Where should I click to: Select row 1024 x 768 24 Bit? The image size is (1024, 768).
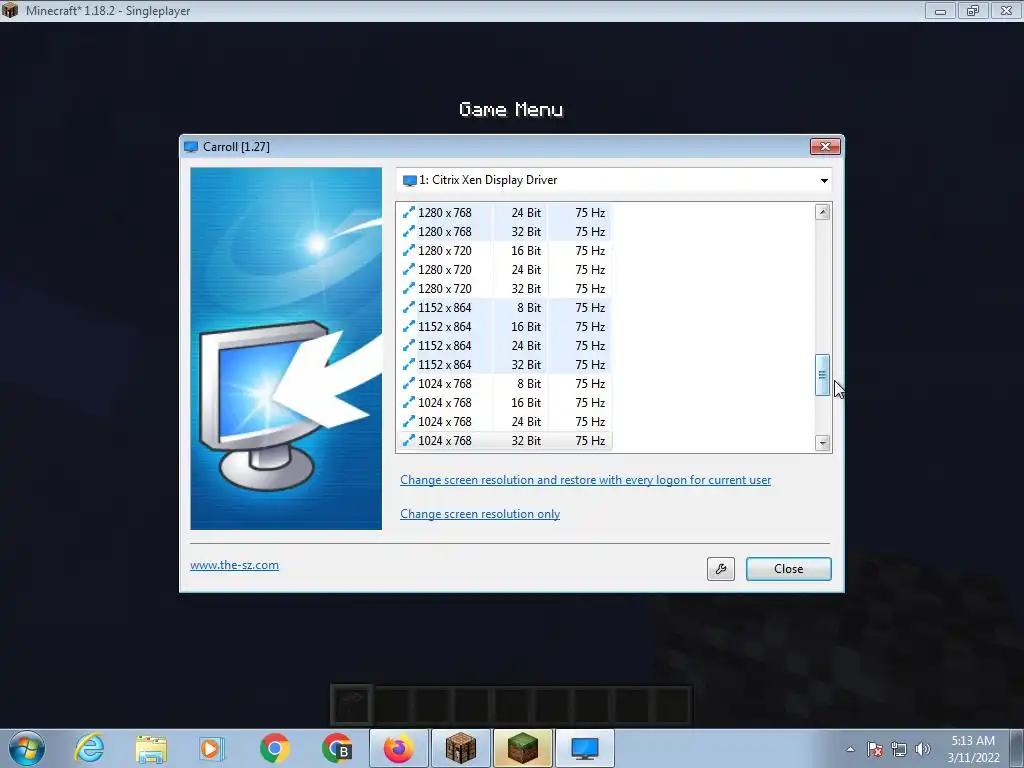pos(504,421)
